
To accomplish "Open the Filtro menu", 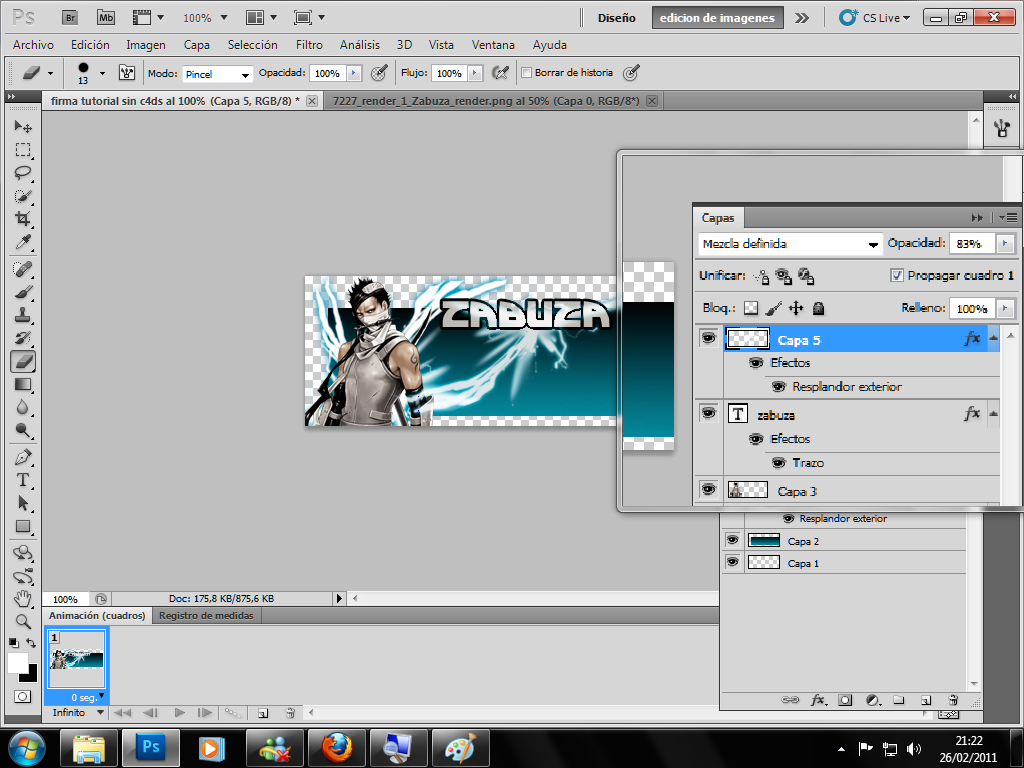I will click(x=309, y=45).
